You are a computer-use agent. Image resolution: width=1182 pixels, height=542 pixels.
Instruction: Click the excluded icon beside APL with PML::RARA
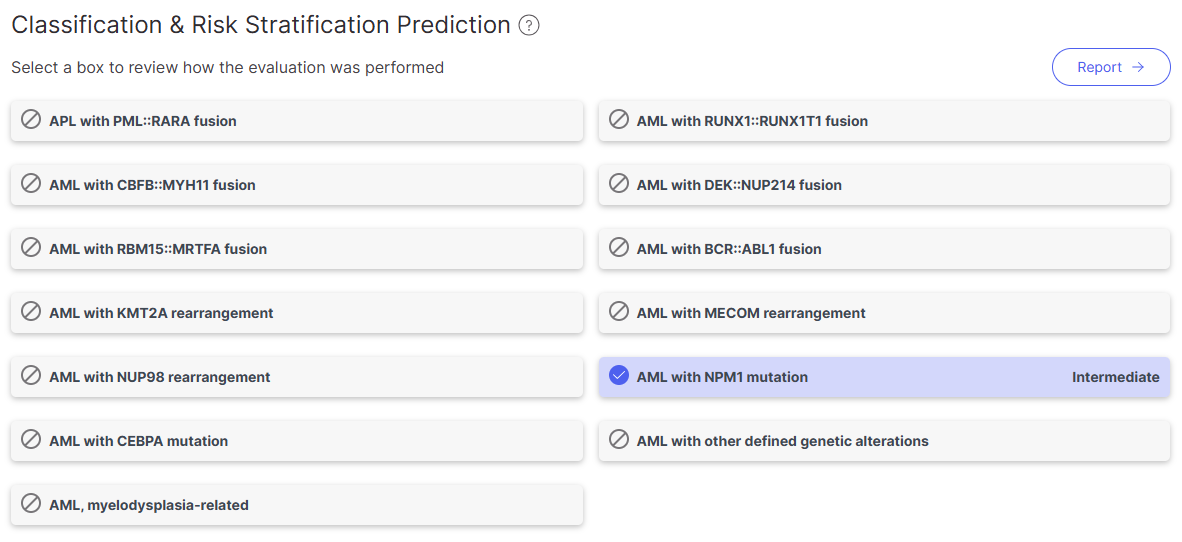pyautogui.click(x=31, y=121)
